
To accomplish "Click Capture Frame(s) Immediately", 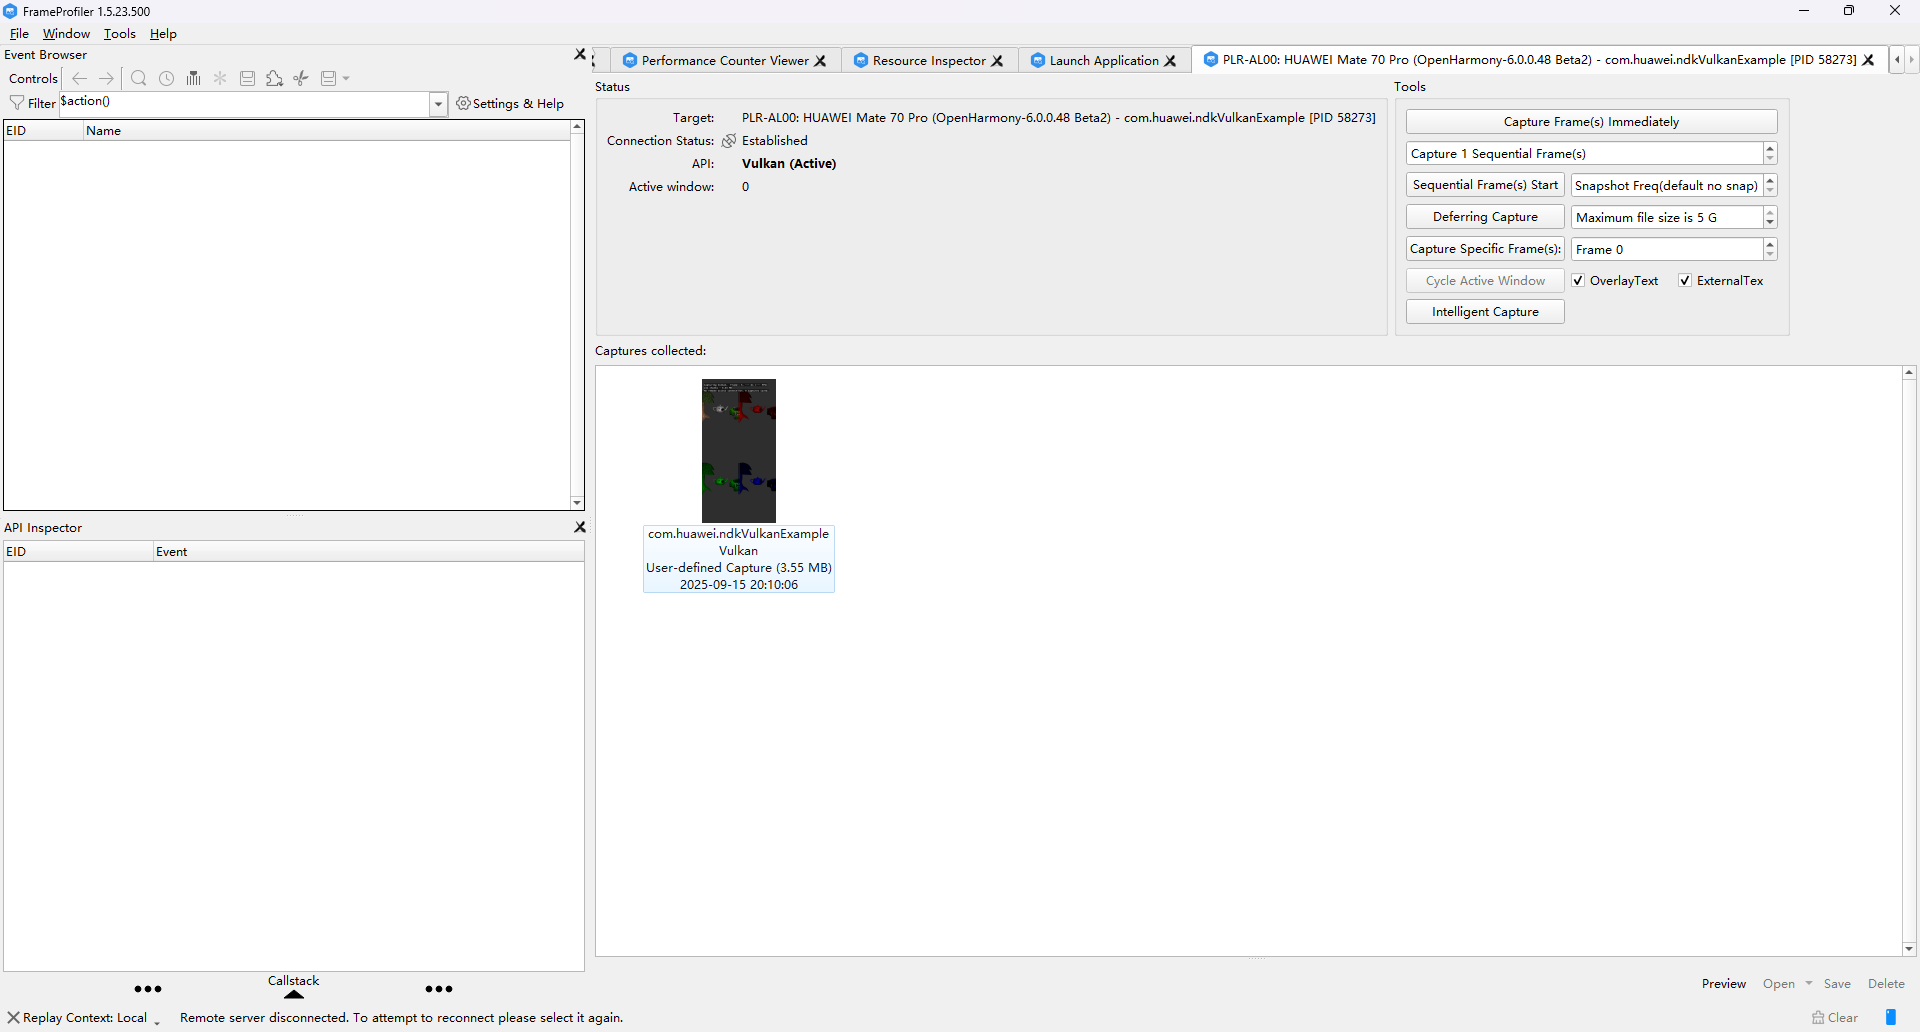I will pyautogui.click(x=1590, y=121).
